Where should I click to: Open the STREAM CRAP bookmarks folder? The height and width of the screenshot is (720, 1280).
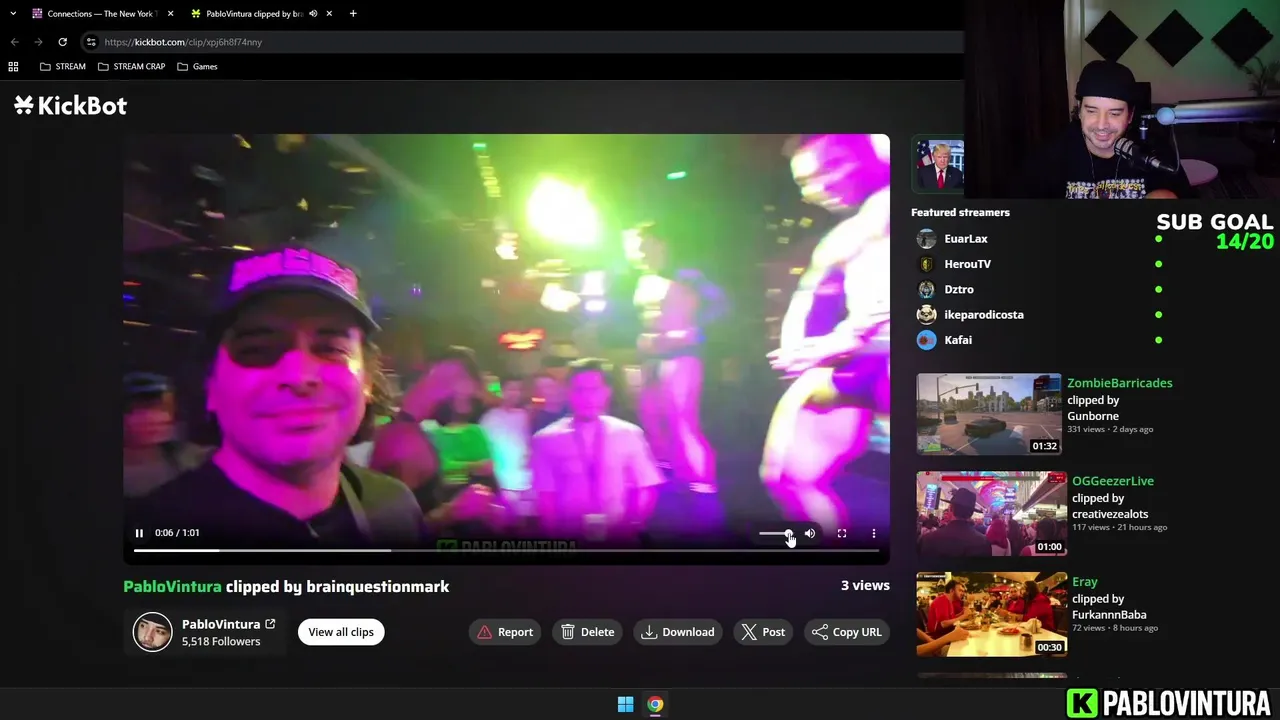131,66
